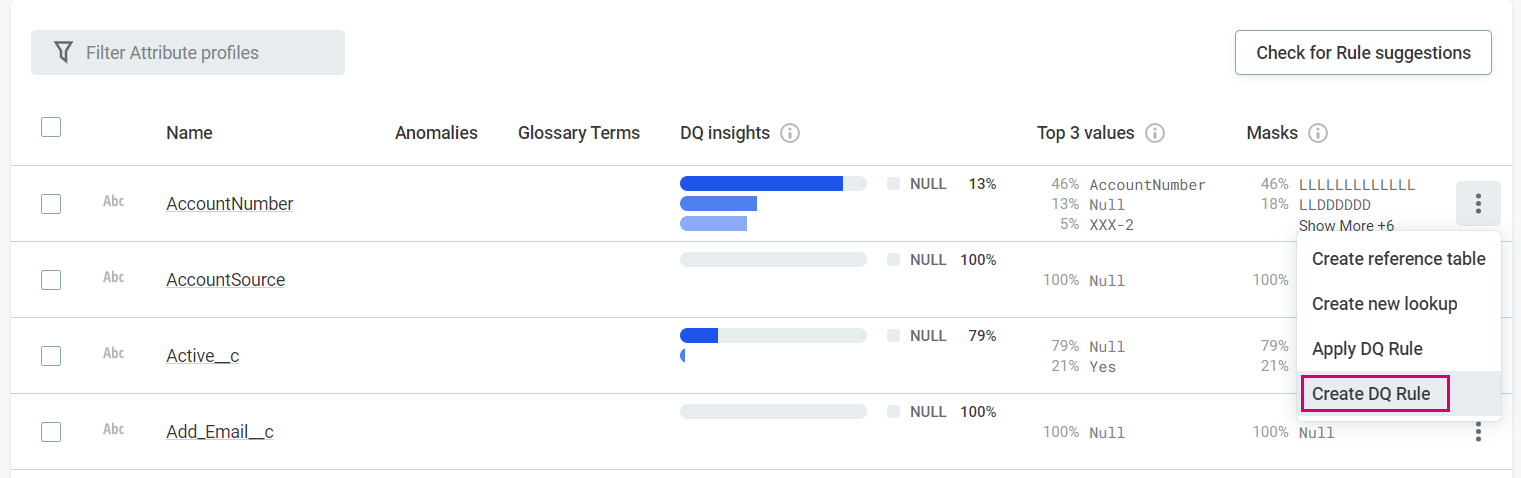Choose Create reference table menu entry
The image size is (1521, 478).
pos(1398,259)
